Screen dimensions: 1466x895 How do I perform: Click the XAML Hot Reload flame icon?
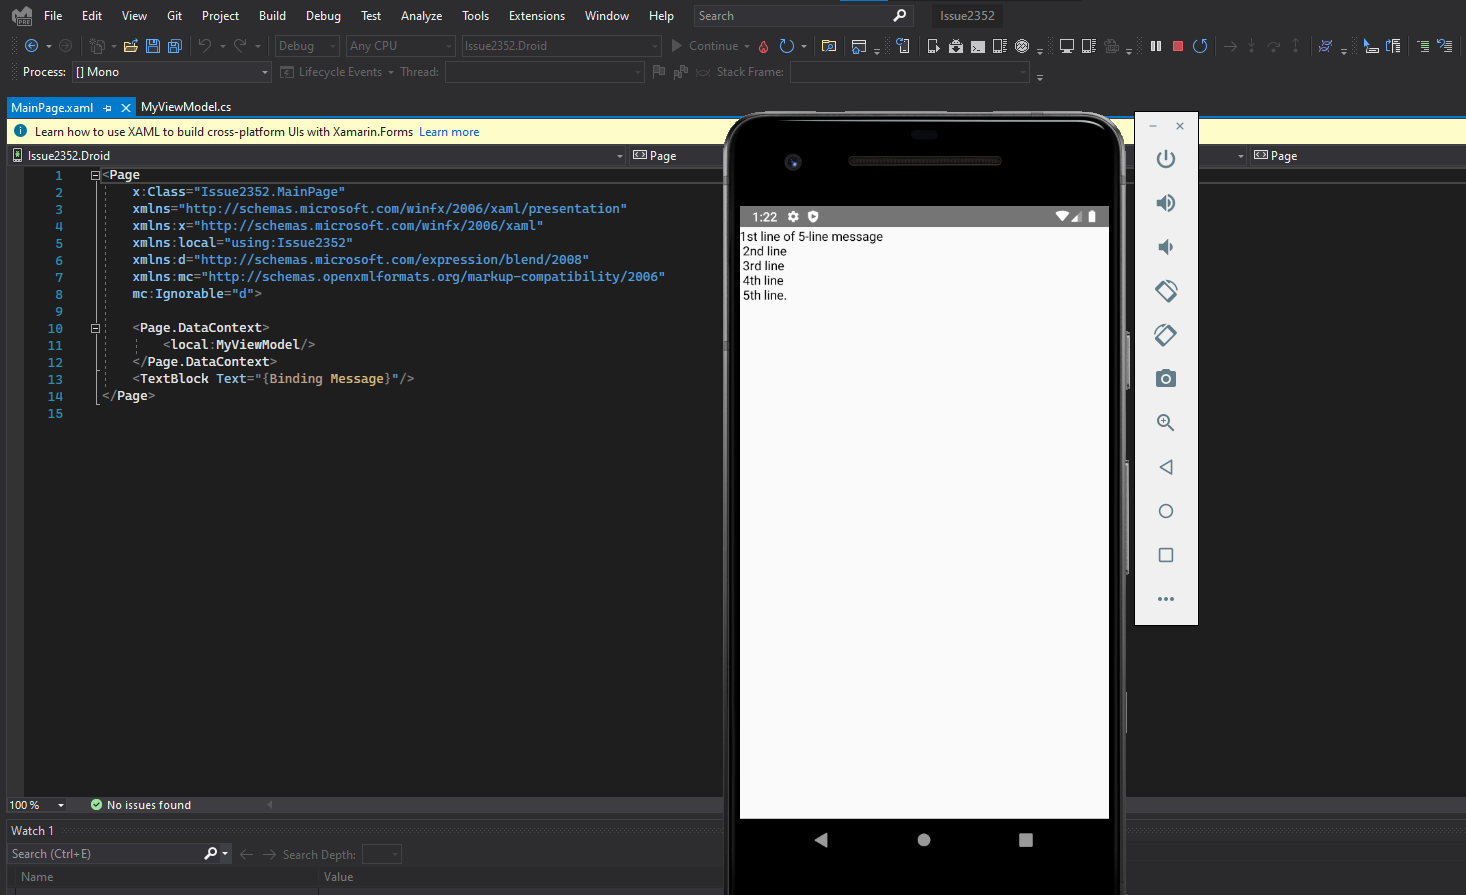coord(762,45)
